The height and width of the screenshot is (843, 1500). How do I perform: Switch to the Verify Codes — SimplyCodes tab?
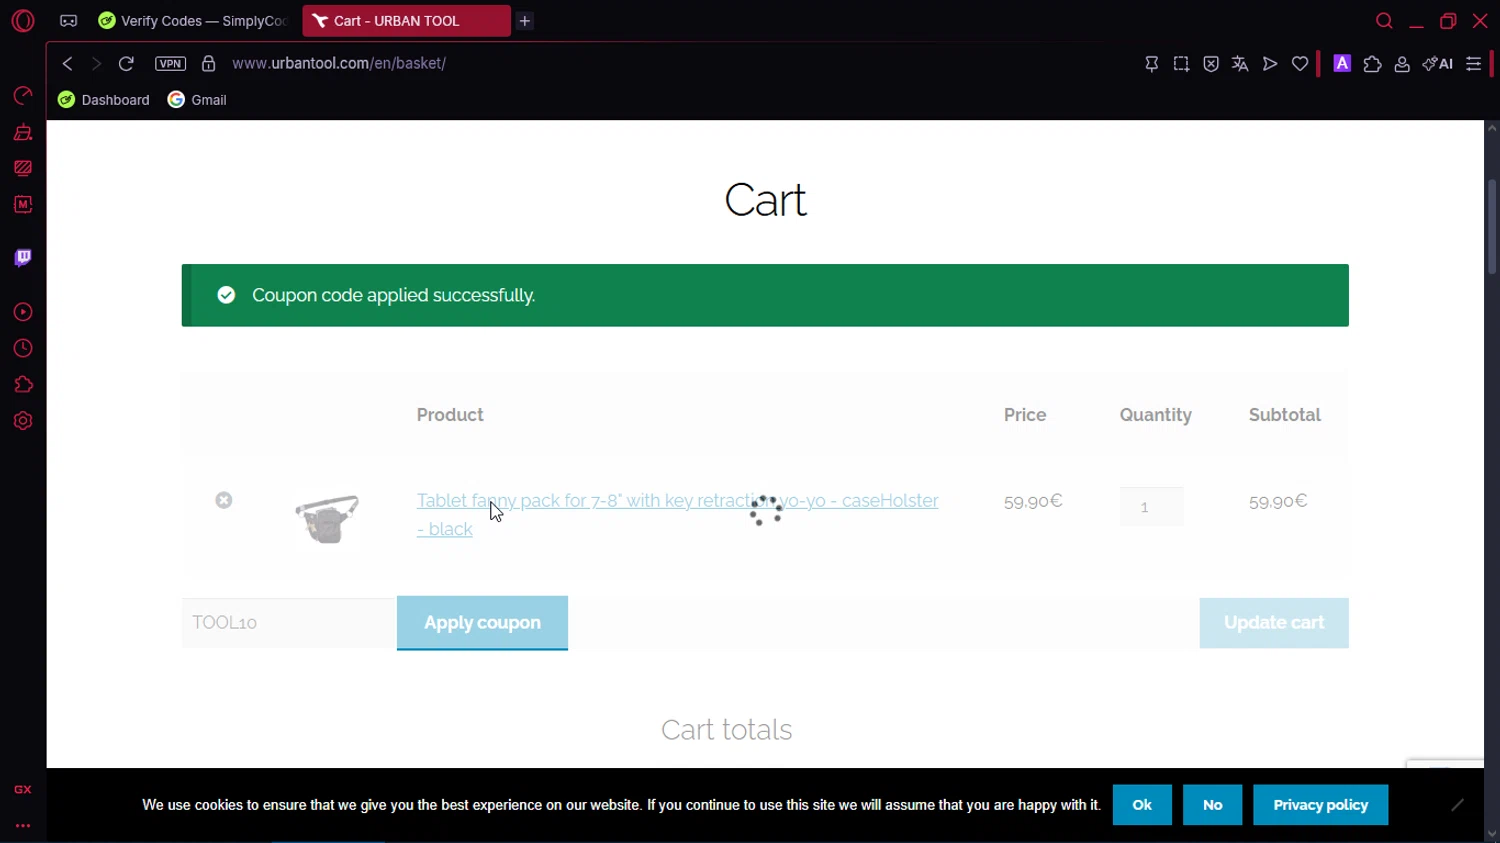point(192,21)
